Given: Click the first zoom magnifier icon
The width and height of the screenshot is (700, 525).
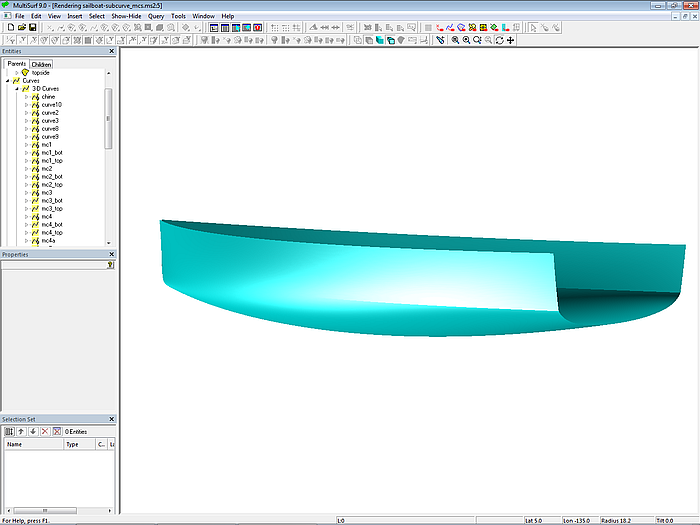Looking at the screenshot, I should [455, 41].
